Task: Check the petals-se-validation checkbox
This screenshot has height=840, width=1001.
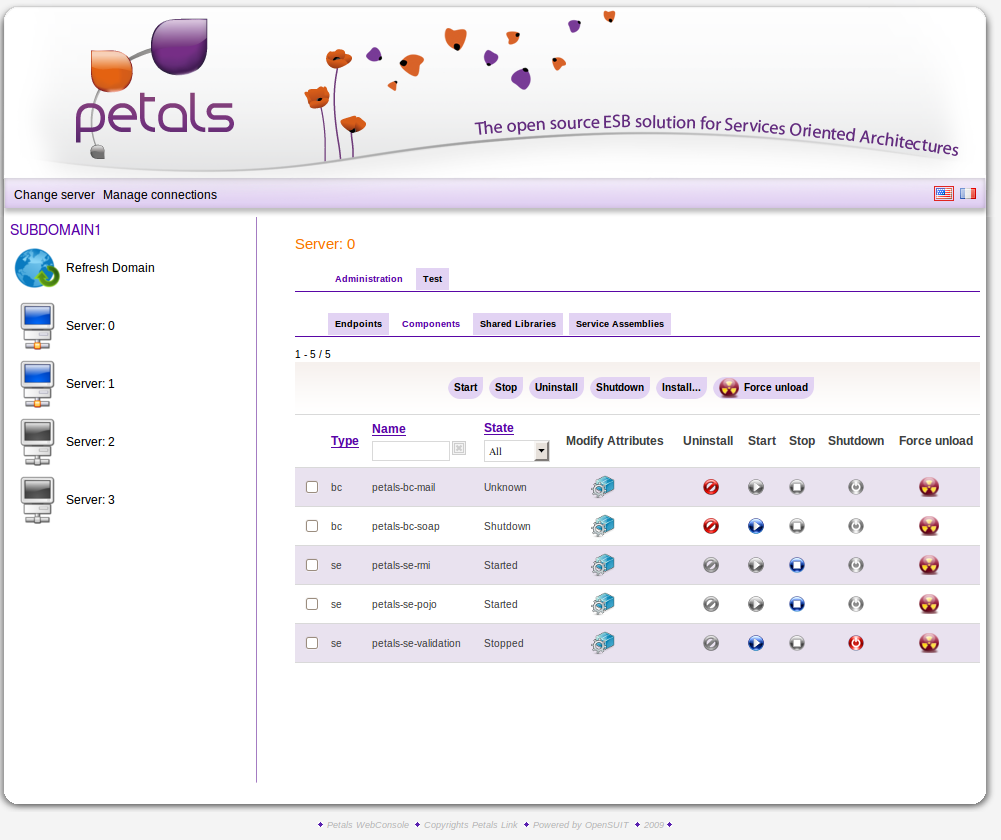Action: [x=312, y=643]
